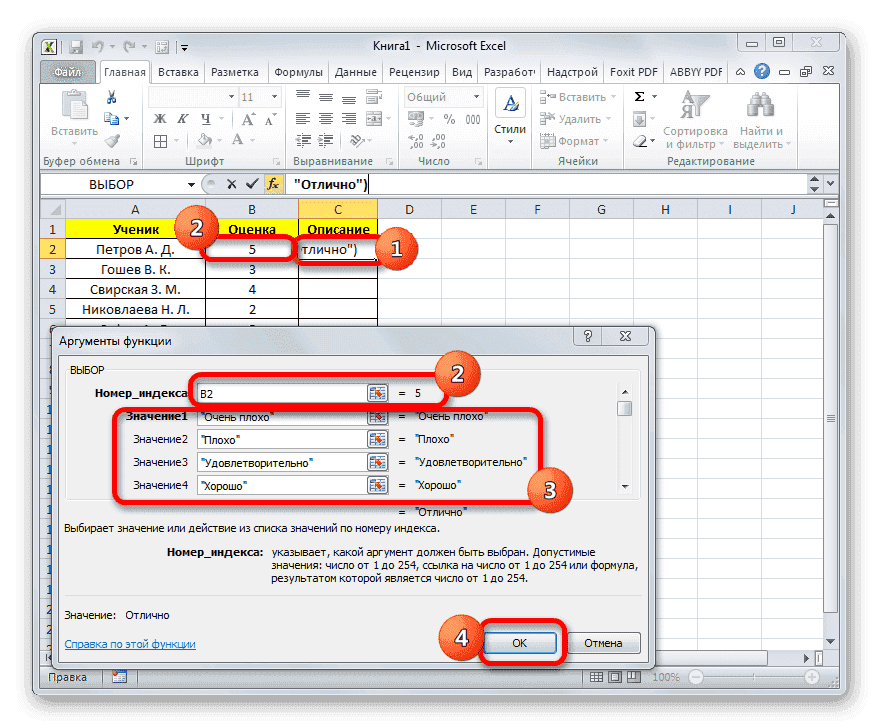
Task: Open the Format Painter tool
Action: point(113,140)
